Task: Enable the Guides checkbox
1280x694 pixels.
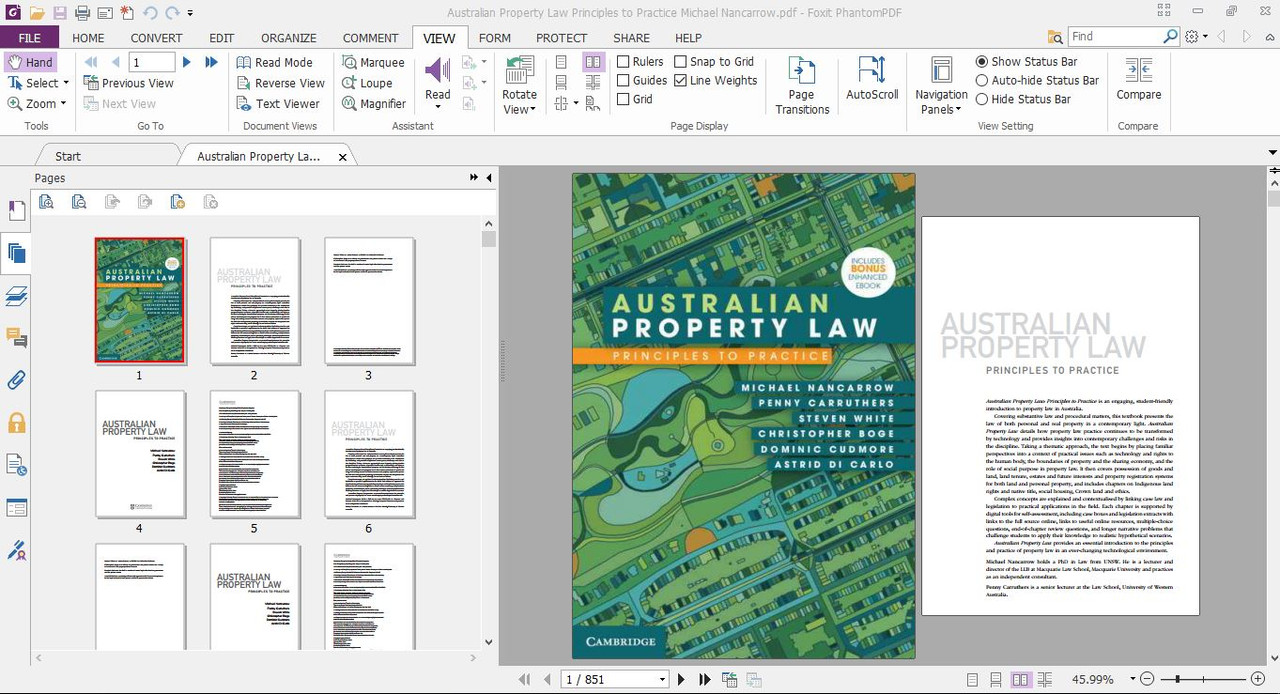Action: tap(623, 80)
